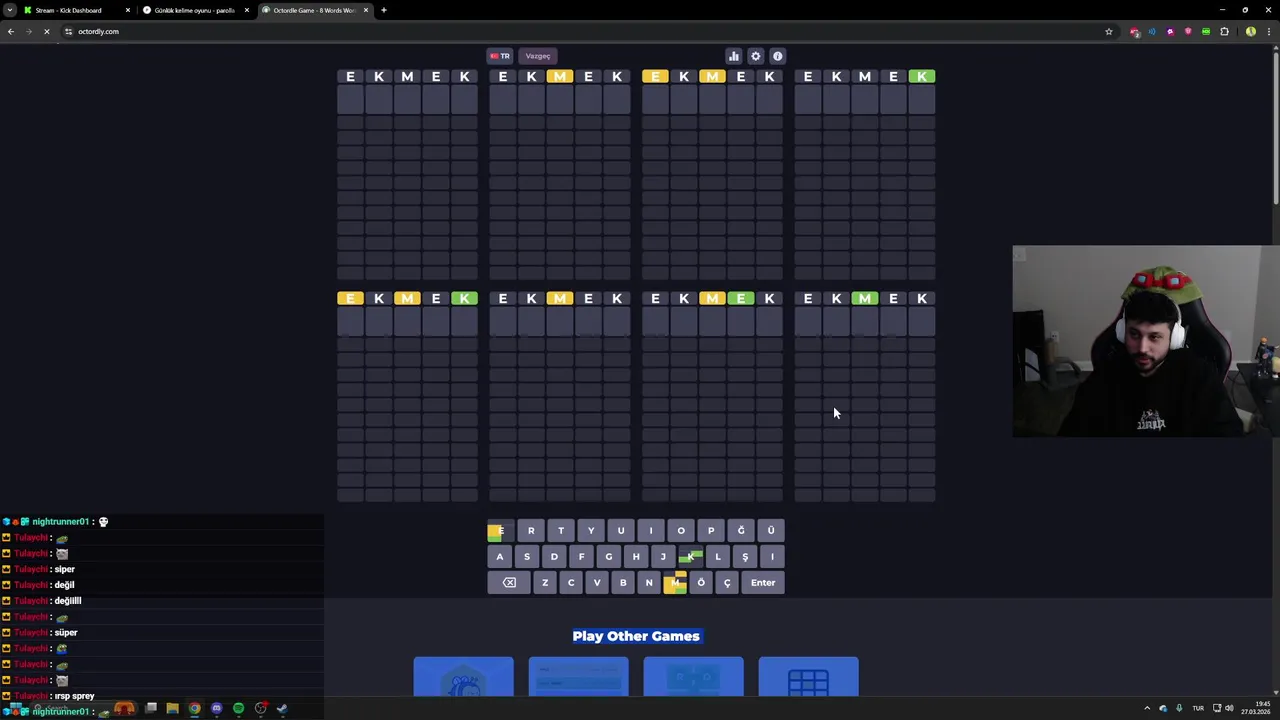
Task: Open the purple extension icon
Action: [x=1170, y=32]
